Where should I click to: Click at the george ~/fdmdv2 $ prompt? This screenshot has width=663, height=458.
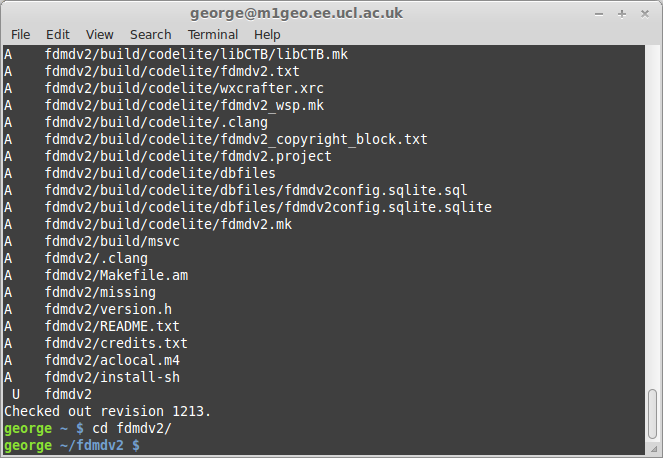click(72, 445)
